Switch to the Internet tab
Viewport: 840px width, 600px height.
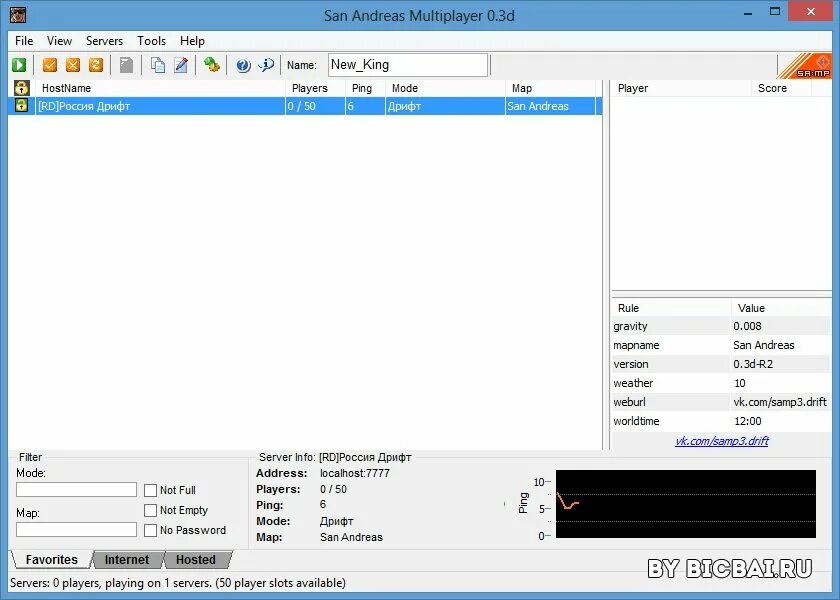tap(127, 560)
